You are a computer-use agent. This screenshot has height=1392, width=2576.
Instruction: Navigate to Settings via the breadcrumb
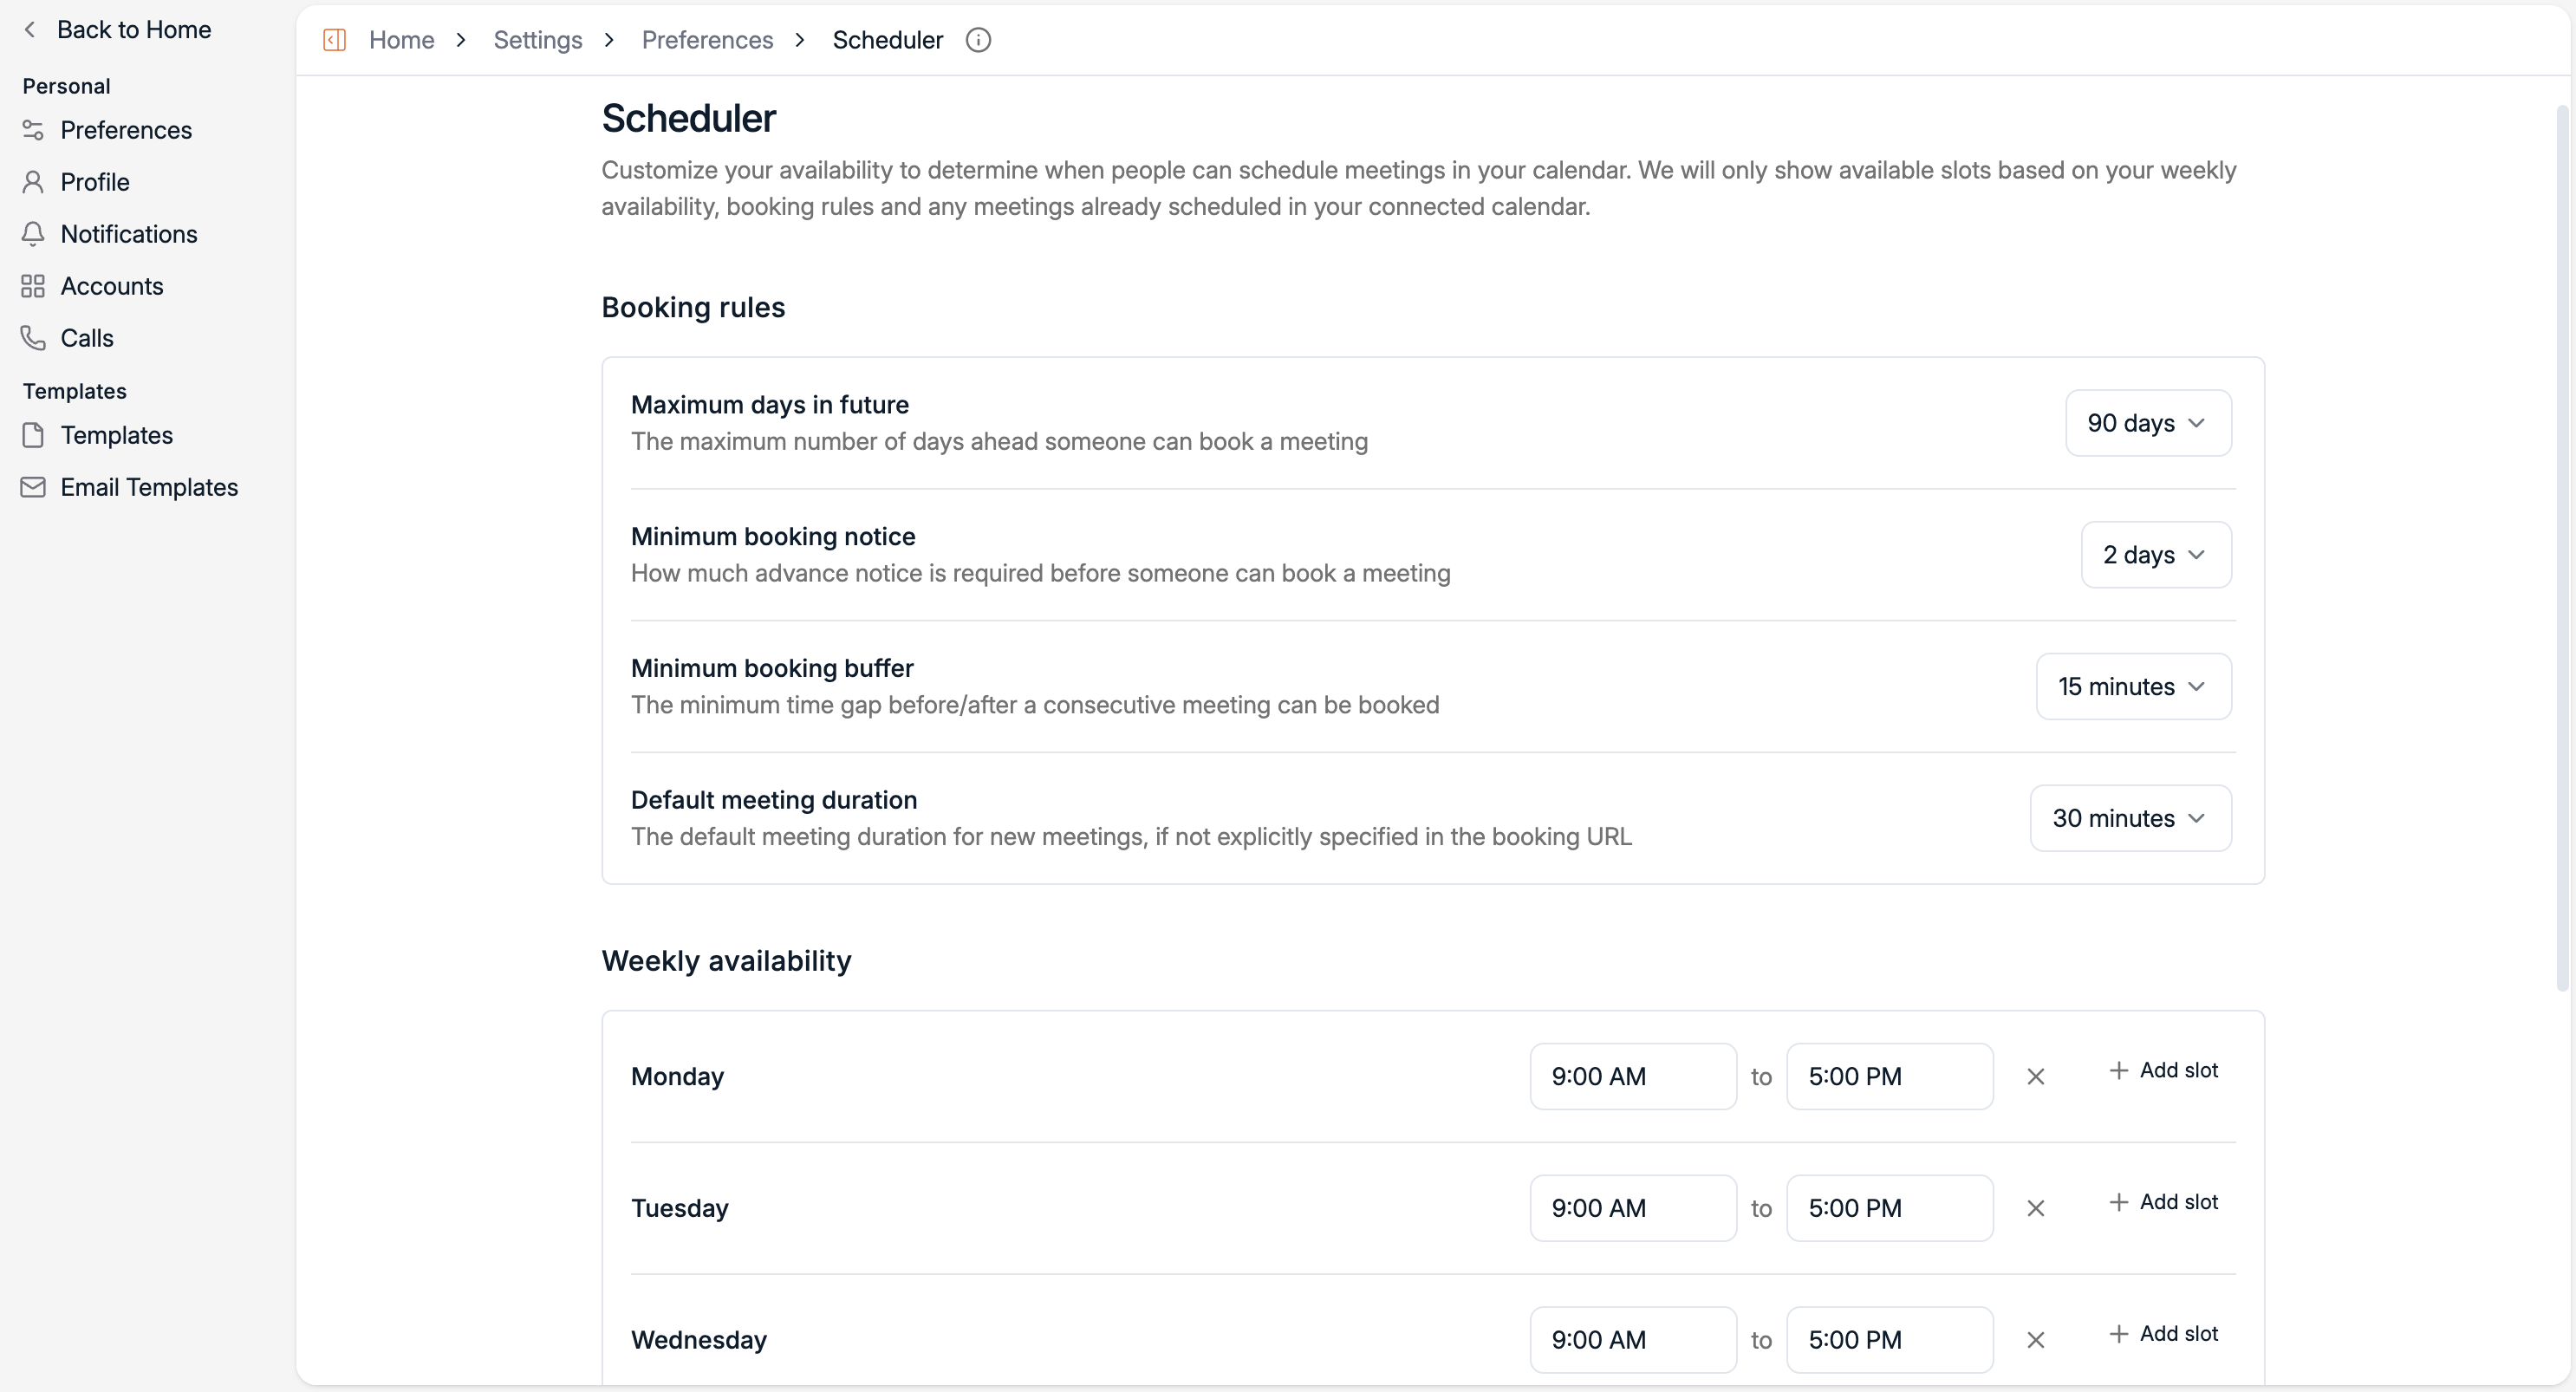(x=537, y=40)
